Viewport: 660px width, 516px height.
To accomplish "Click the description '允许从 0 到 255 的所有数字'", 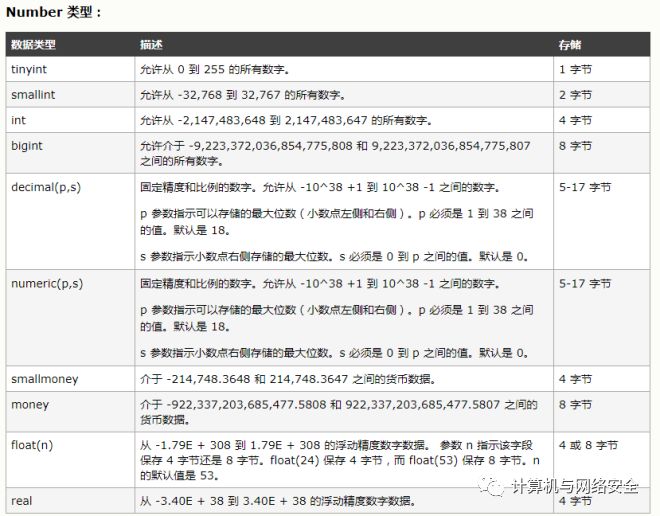I will point(215,69).
